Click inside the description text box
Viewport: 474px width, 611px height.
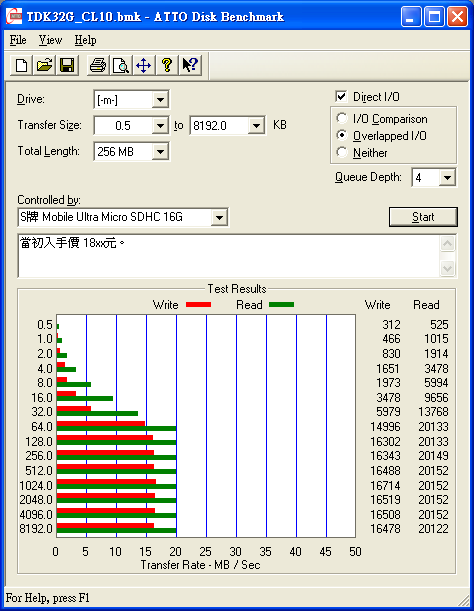point(229,256)
